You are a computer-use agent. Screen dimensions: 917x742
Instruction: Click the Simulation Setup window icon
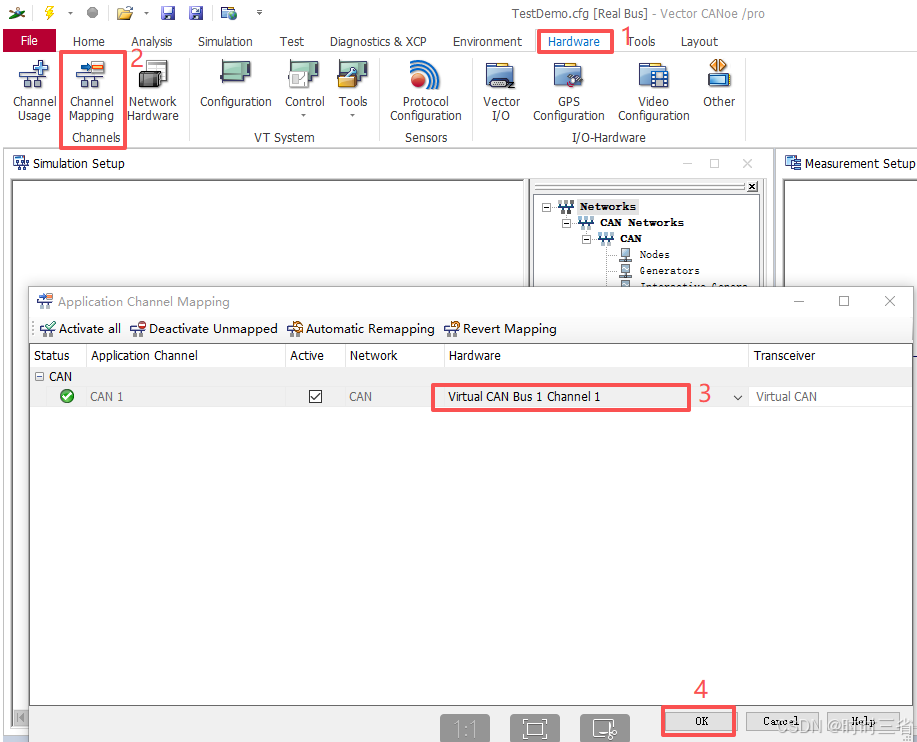[x=21, y=163]
